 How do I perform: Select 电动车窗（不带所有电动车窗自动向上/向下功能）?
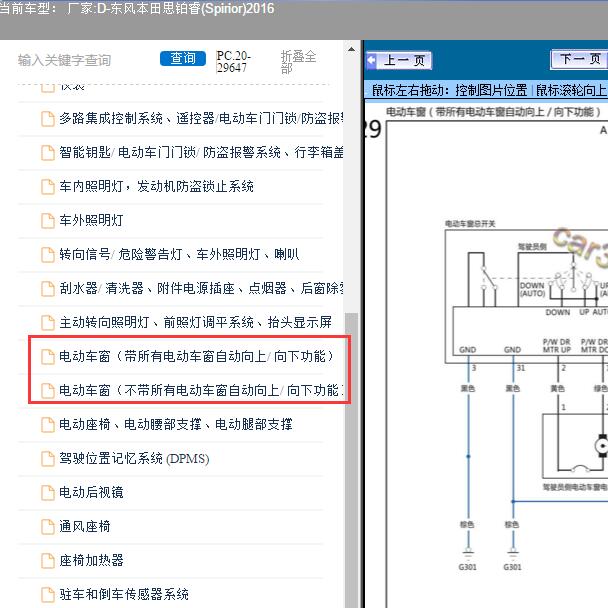[201, 390]
